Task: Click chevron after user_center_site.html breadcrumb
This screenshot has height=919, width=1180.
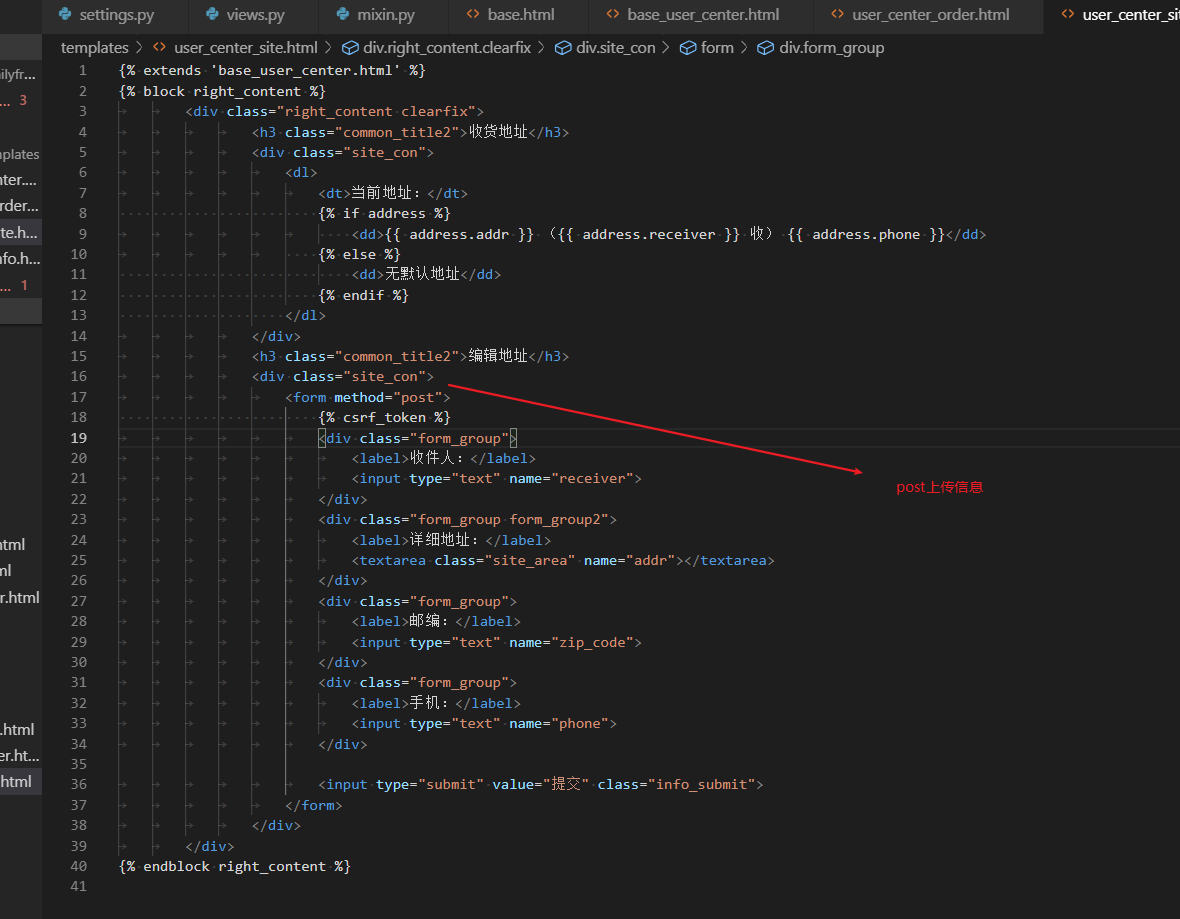Action: click(x=328, y=47)
